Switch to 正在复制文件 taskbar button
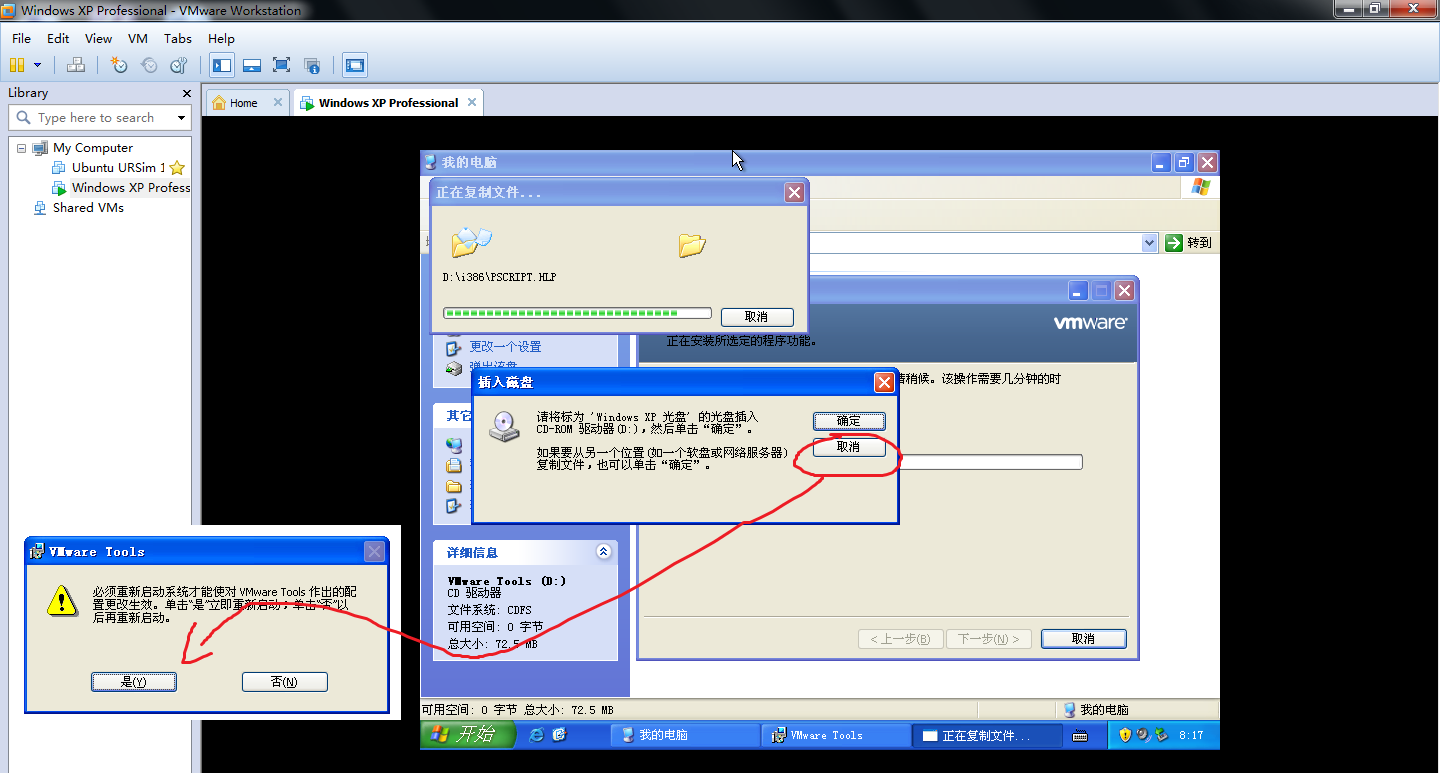1440x773 pixels. (x=988, y=735)
